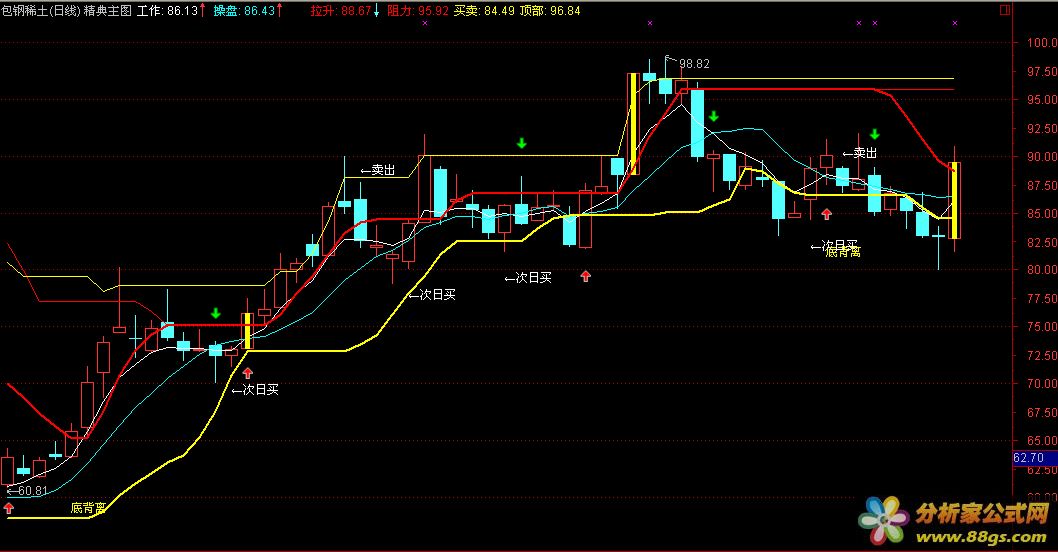This screenshot has width=1058, height=552.
Task: Click the blue 62.70 price tag on axis
Action: 1034,458
